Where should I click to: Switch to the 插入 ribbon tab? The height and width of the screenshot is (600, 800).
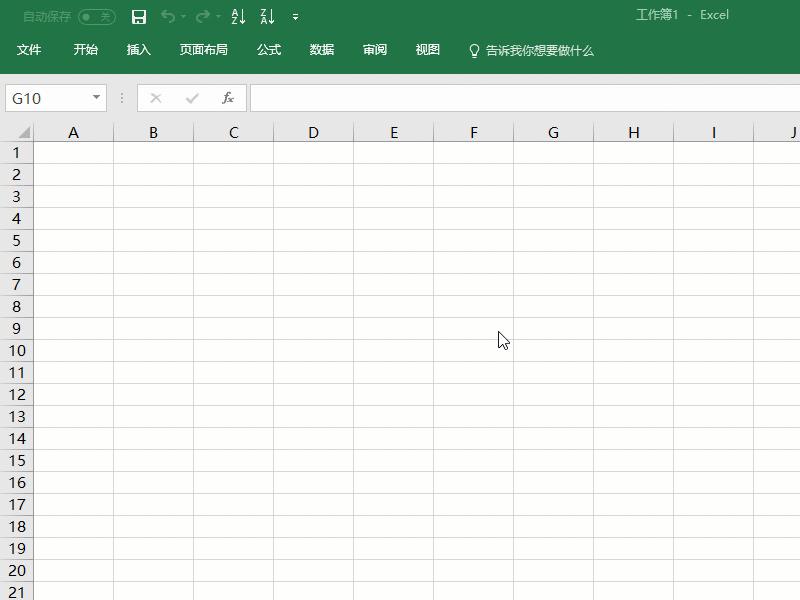coord(138,49)
